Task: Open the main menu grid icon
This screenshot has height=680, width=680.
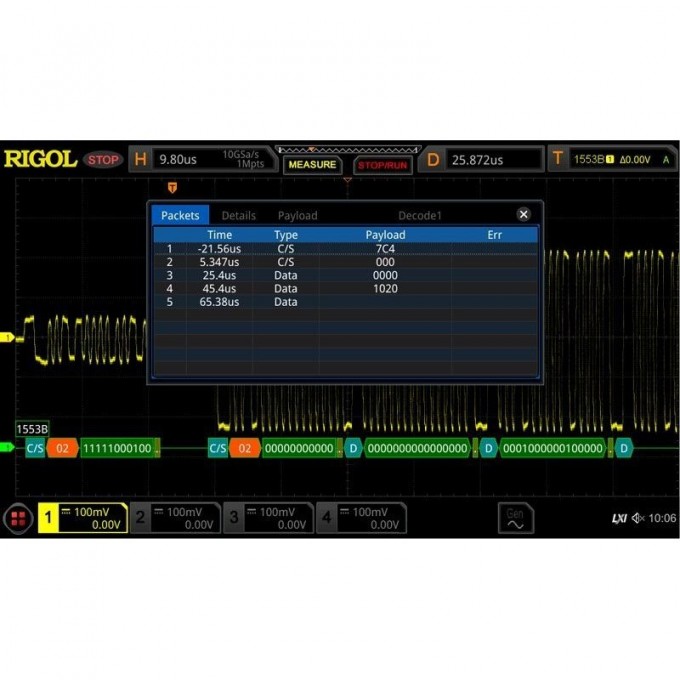Action: point(18,518)
